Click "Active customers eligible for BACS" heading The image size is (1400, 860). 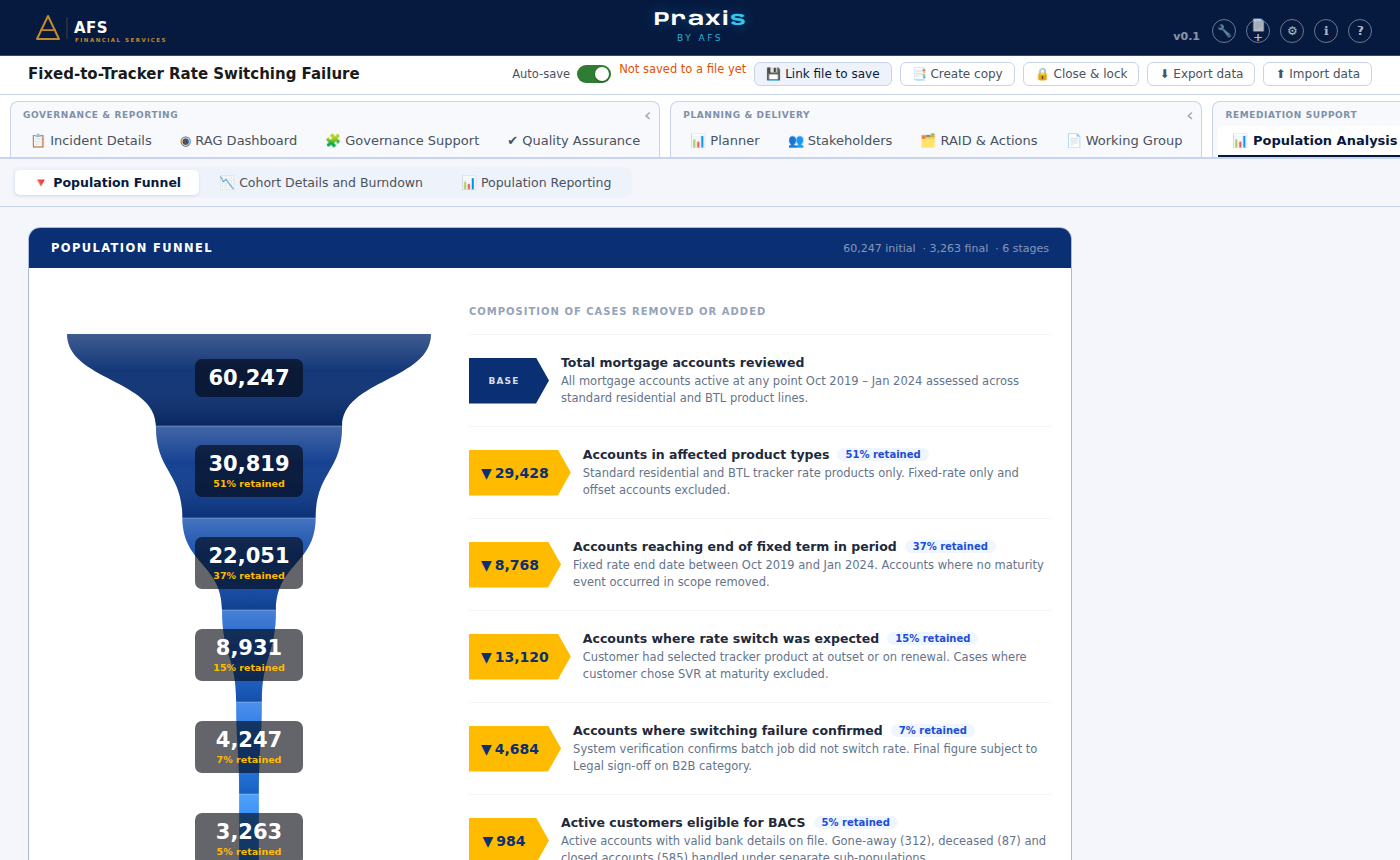[683, 823]
